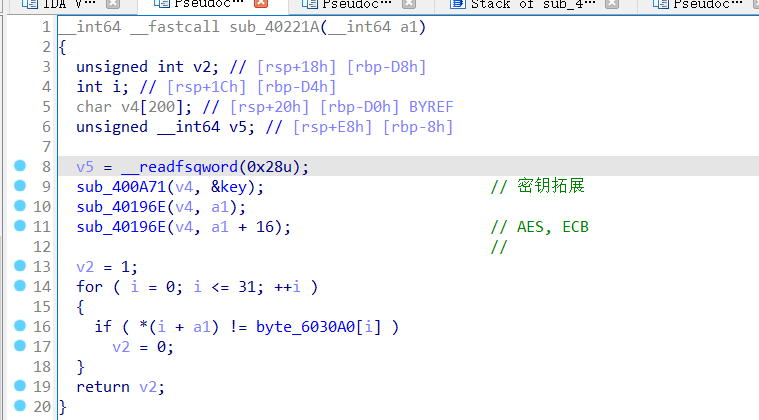Screen dimensions: 759x420
Task: Select sub_40196E call on line 10
Action: [121, 207]
